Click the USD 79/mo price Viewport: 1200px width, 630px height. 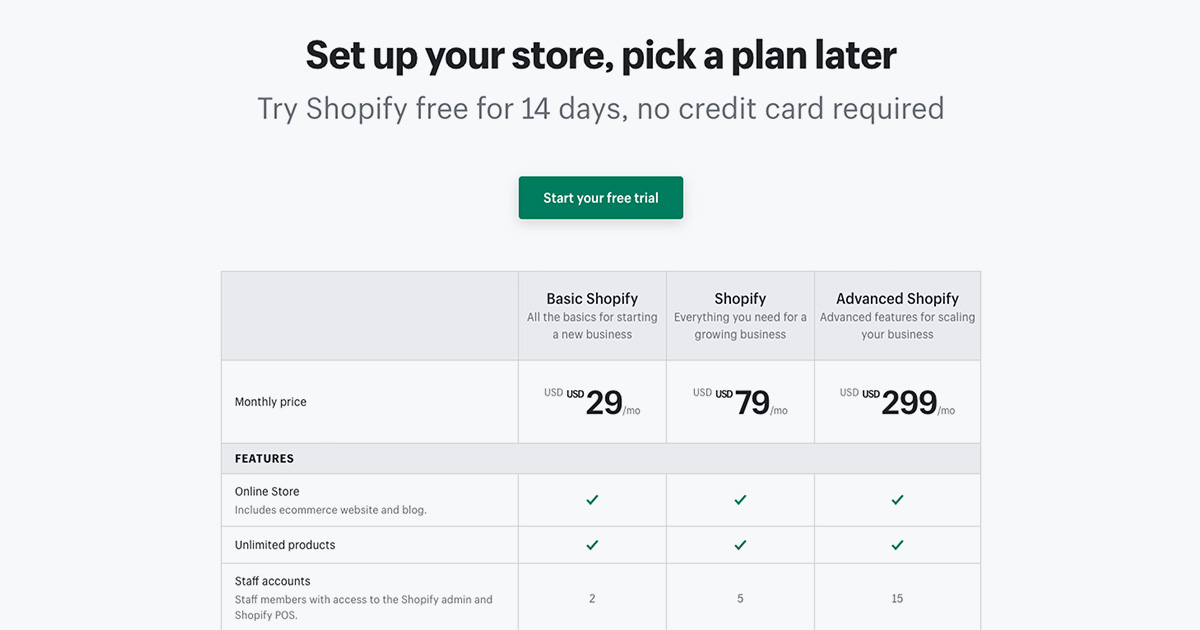tap(740, 402)
